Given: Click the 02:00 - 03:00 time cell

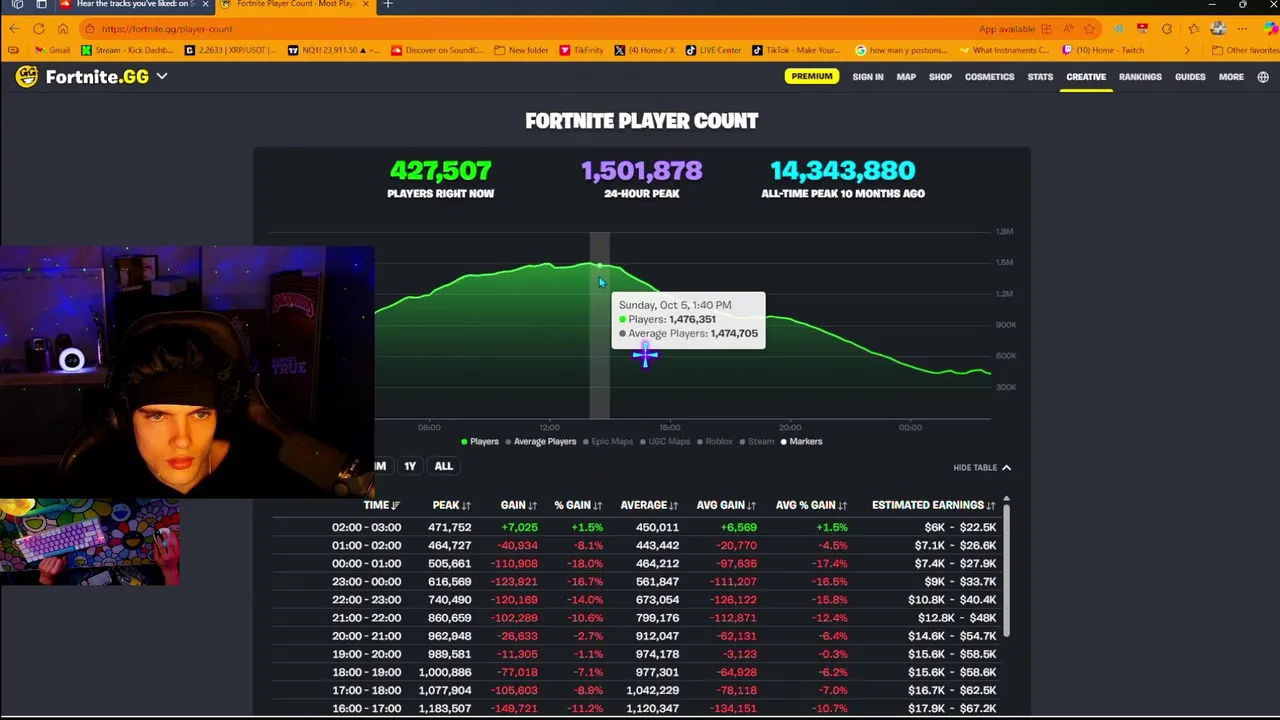Looking at the screenshot, I should [x=367, y=527].
